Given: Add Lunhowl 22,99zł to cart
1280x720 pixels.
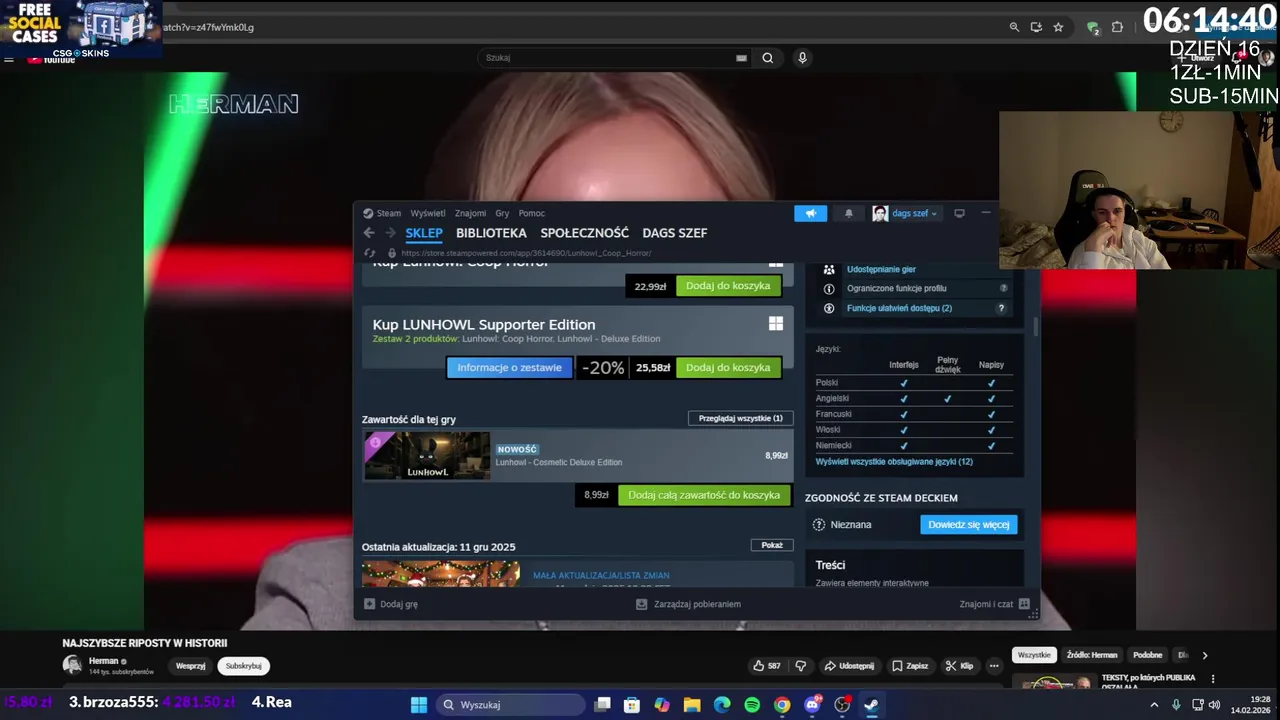Looking at the screenshot, I should pos(728,286).
